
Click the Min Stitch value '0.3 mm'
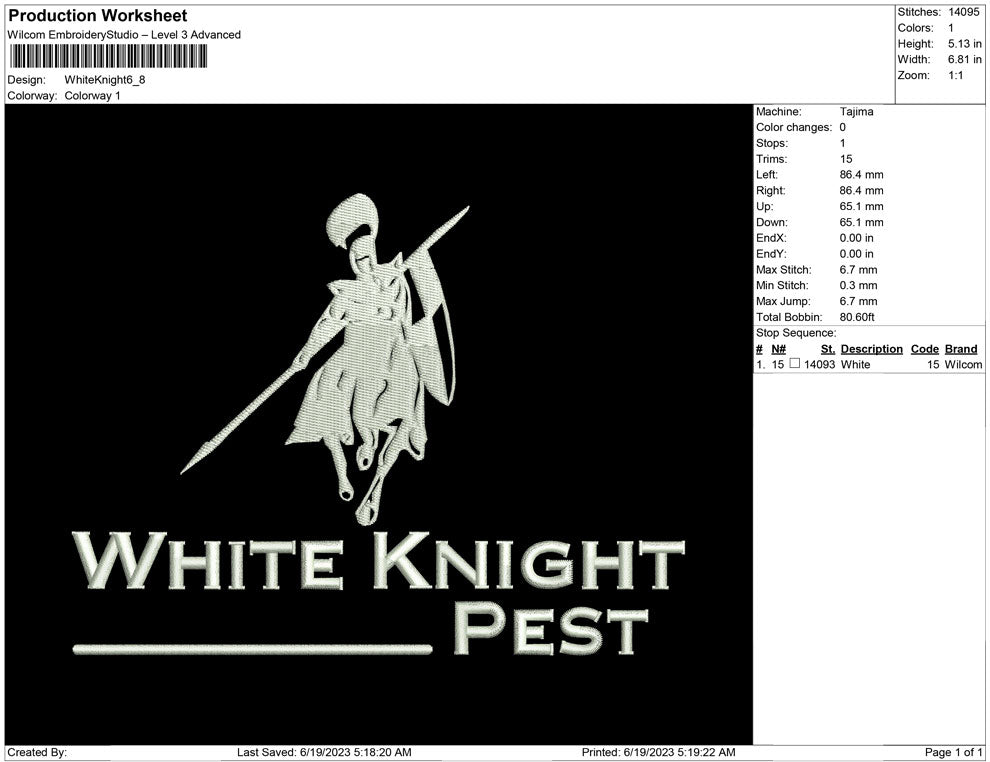click(858, 285)
